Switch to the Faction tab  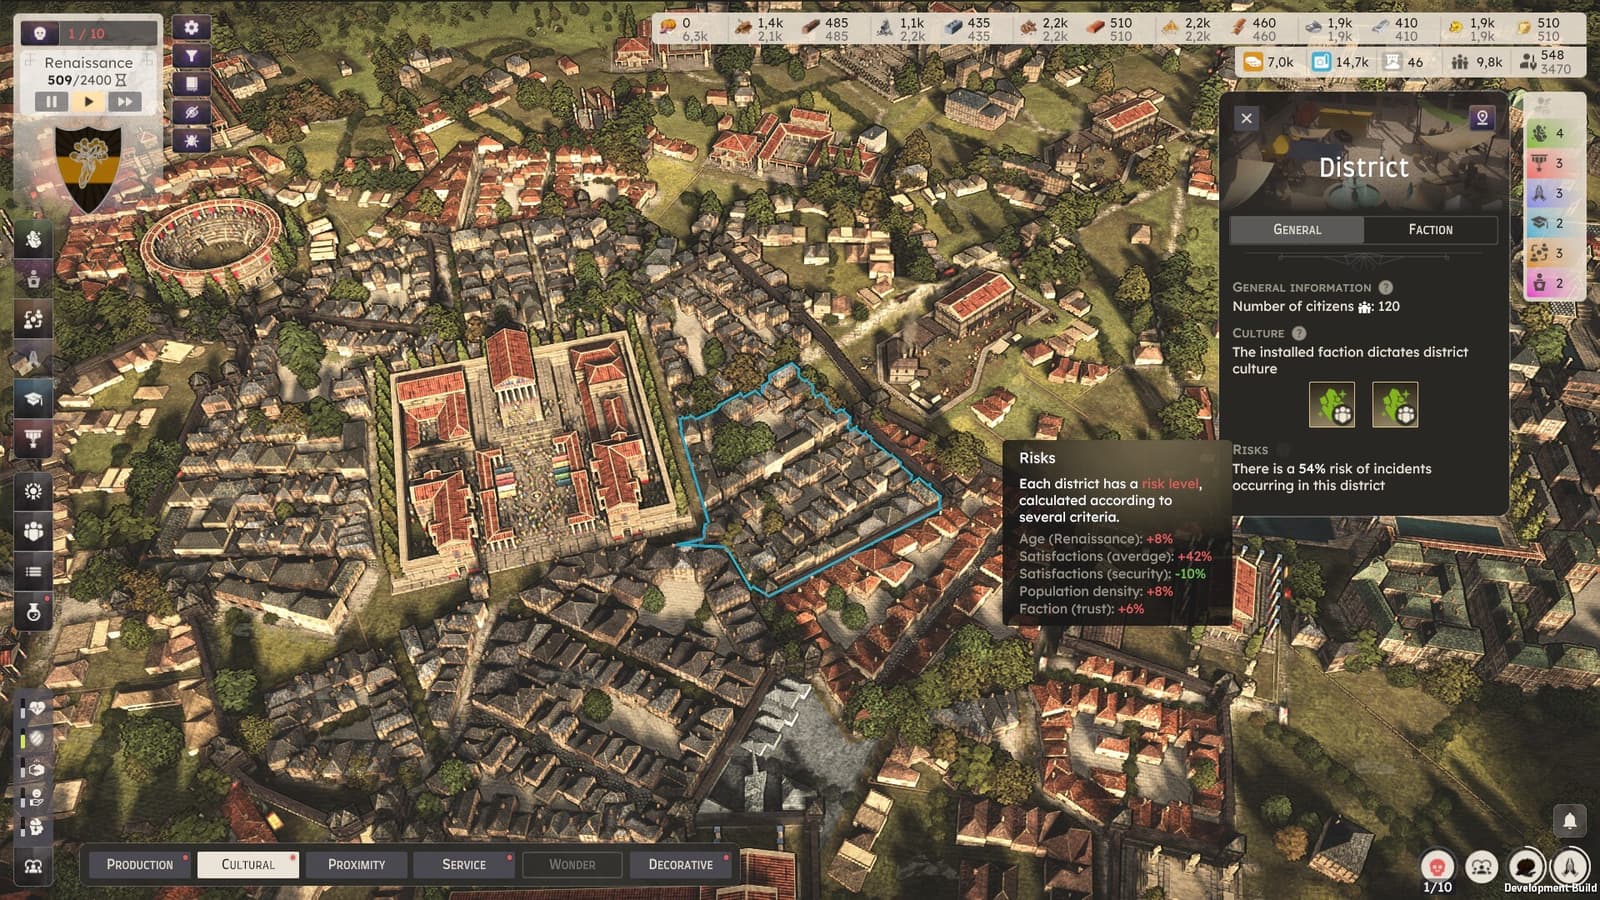click(1430, 229)
